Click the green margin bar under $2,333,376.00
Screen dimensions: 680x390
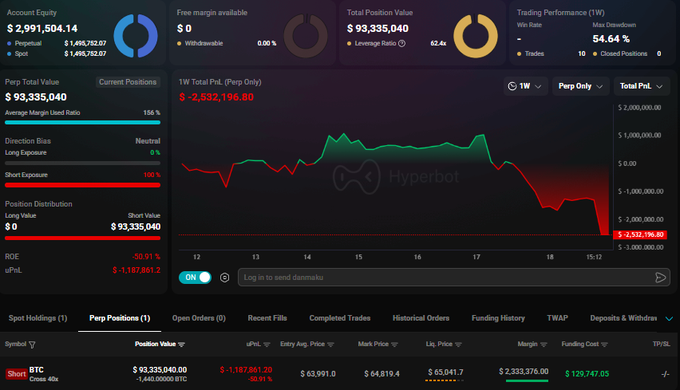[527, 381]
